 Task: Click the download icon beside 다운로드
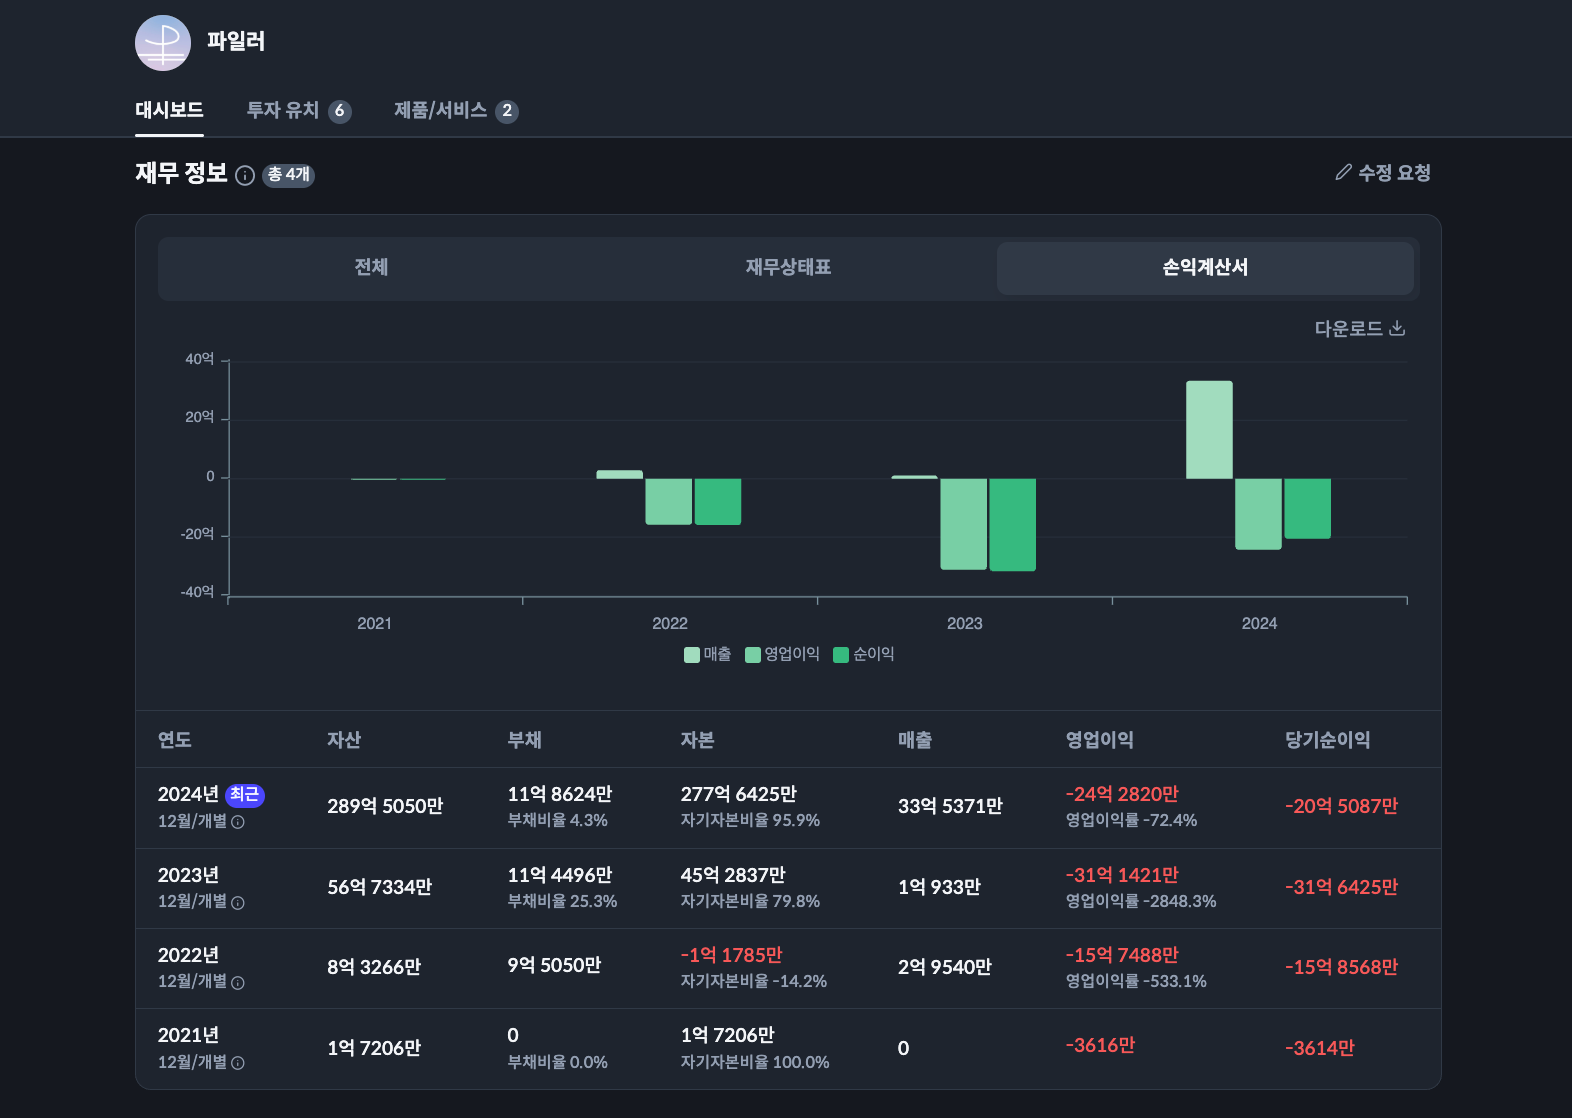coord(1397,328)
